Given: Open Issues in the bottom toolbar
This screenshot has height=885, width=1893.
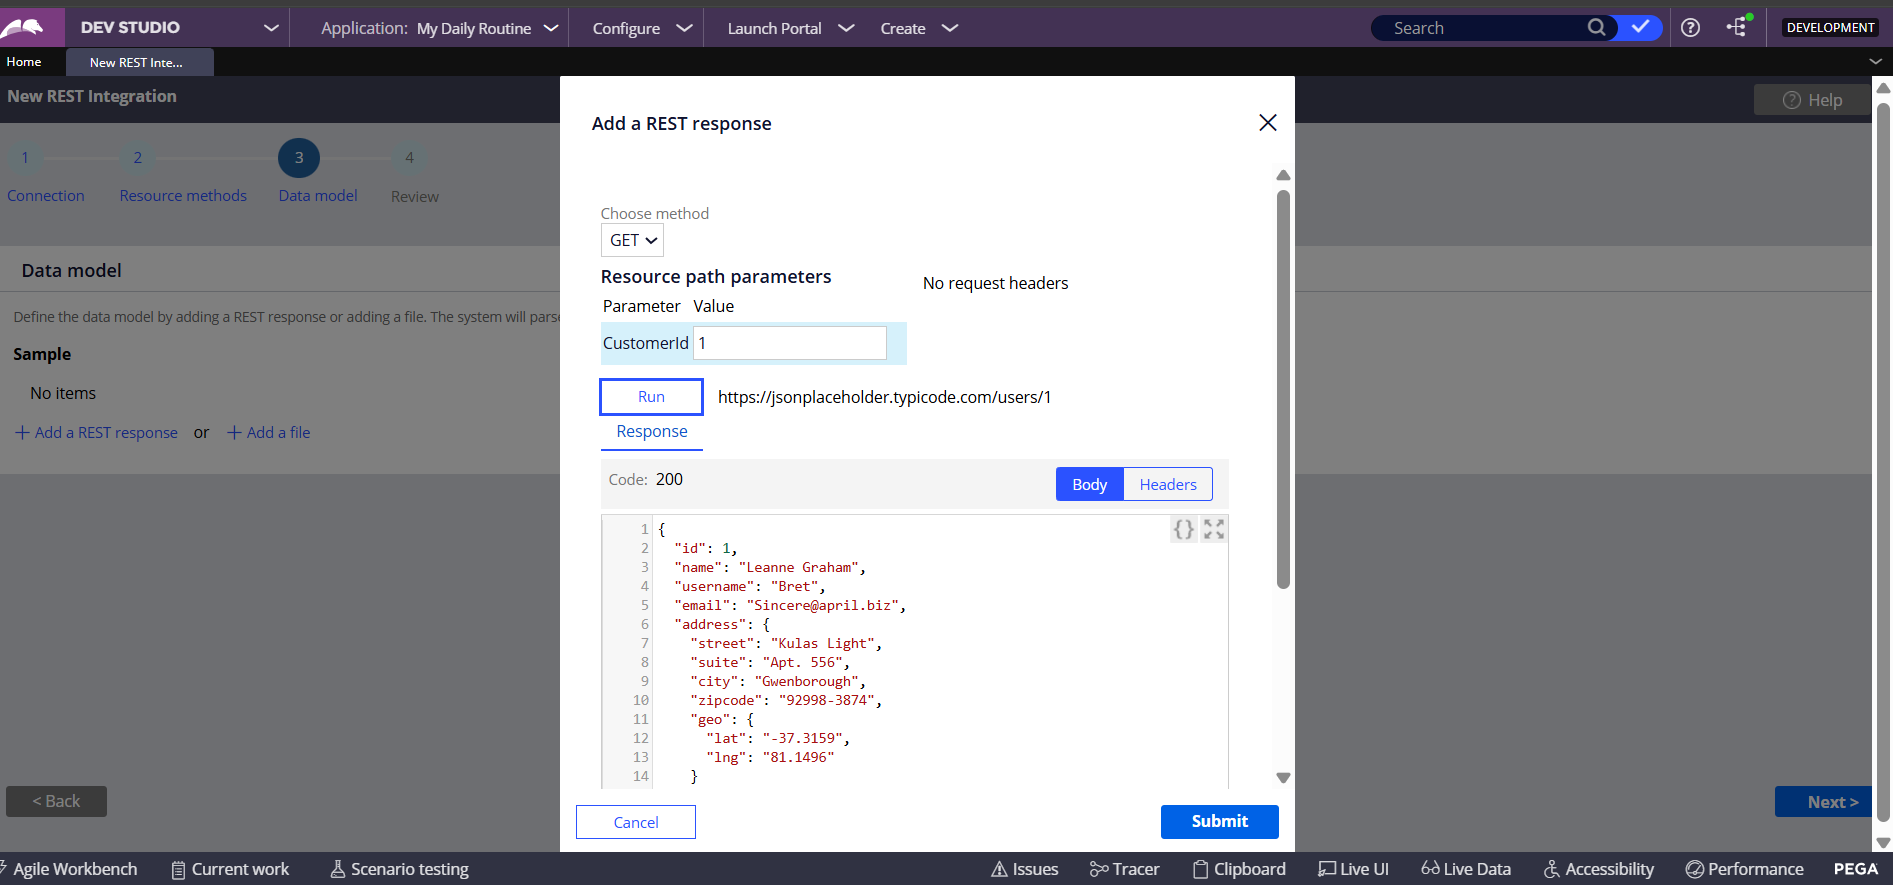Looking at the screenshot, I should tap(1024, 869).
